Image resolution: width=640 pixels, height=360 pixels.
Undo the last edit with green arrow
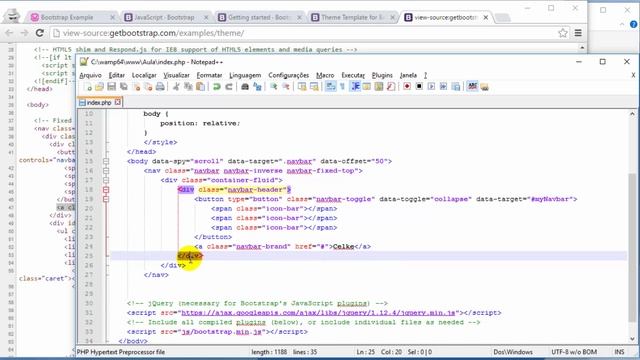[217, 87]
